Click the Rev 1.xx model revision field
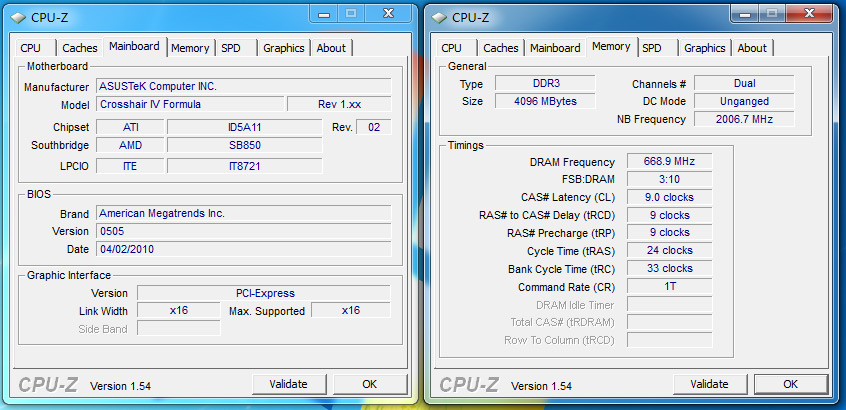846x410 pixels. click(339, 104)
